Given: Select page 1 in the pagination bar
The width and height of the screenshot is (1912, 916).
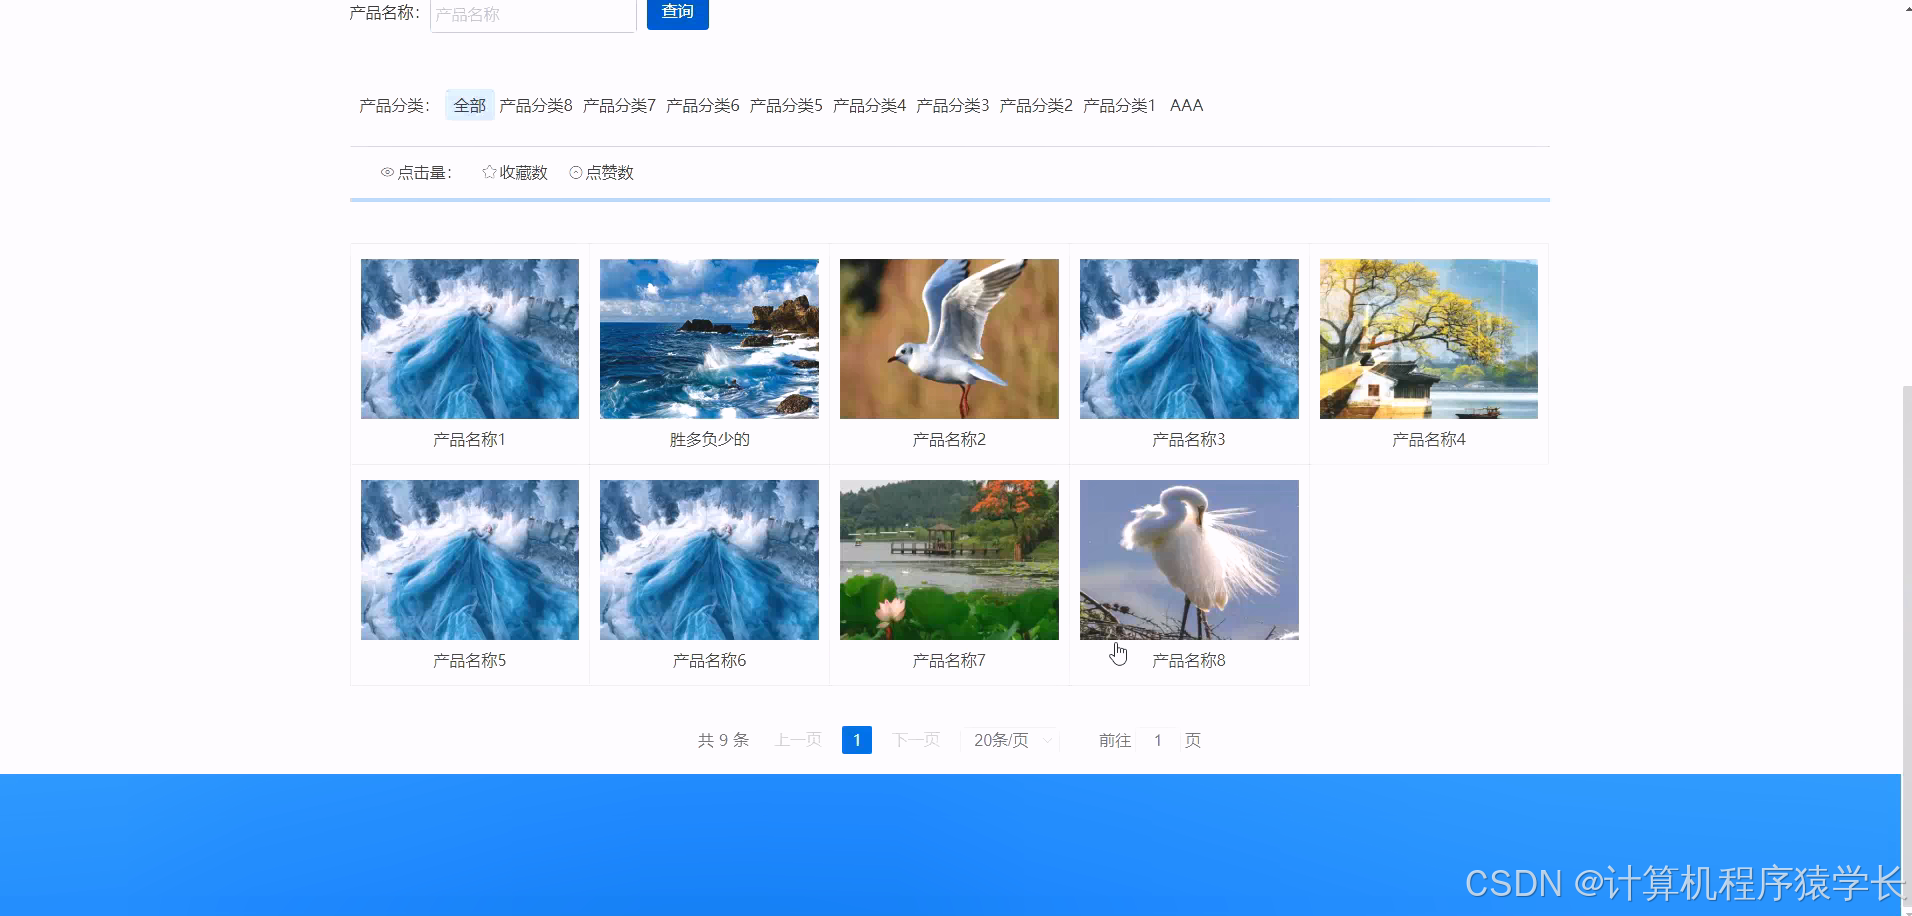Looking at the screenshot, I should pyautogui.click(x=856, y=740).
